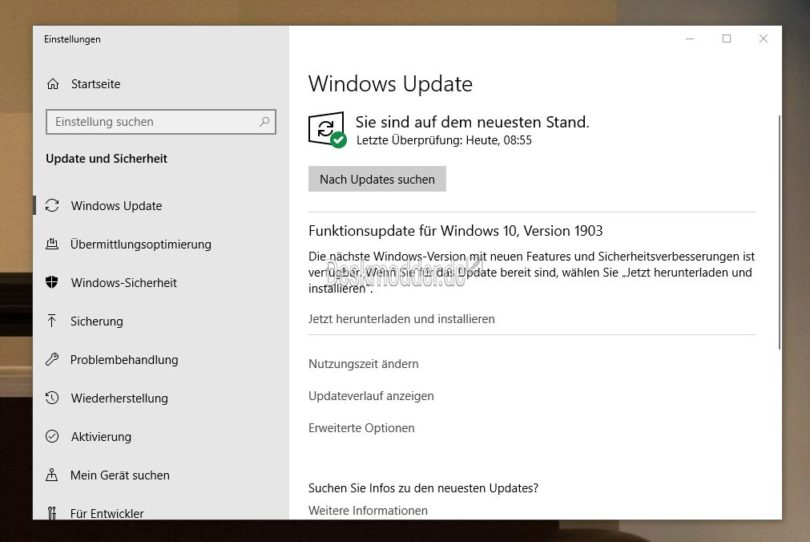Maximize the Einstellungen window

[726, 39]
